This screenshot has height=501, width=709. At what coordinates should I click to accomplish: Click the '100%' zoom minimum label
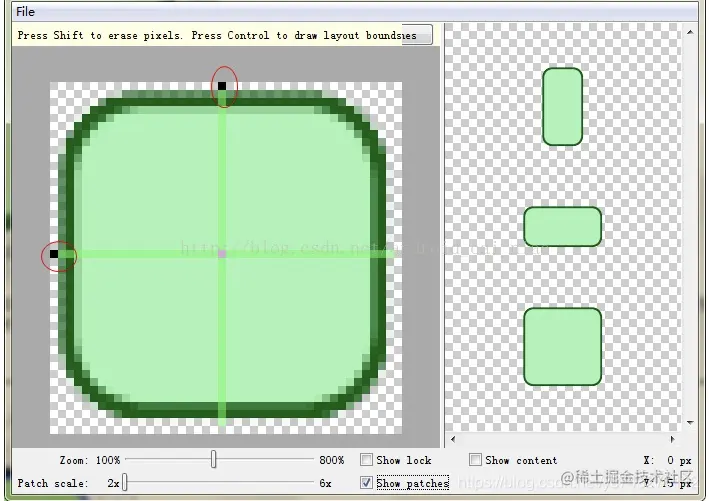(x=108, y=460)
